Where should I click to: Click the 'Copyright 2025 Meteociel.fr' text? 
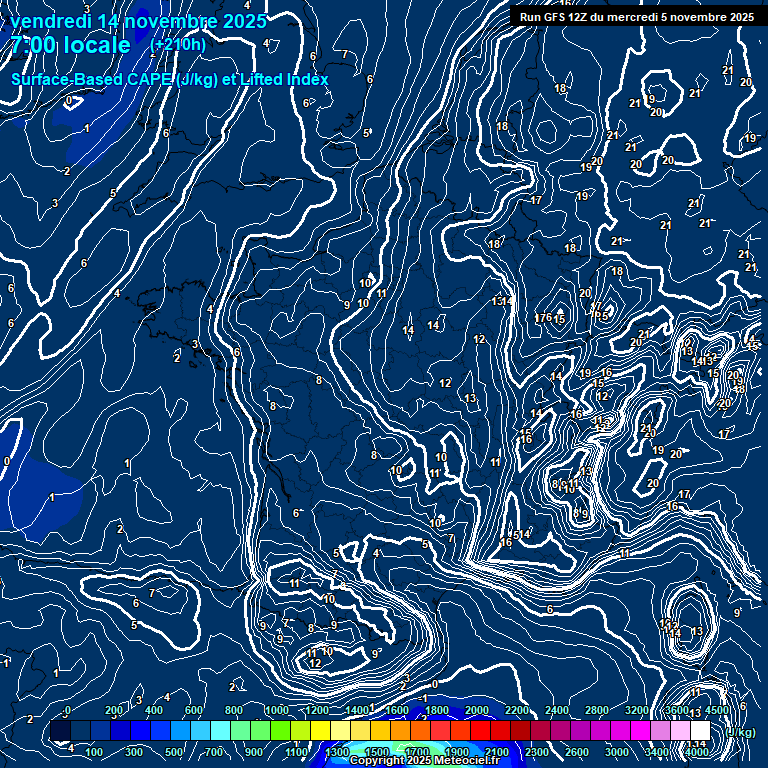(425, 760)
